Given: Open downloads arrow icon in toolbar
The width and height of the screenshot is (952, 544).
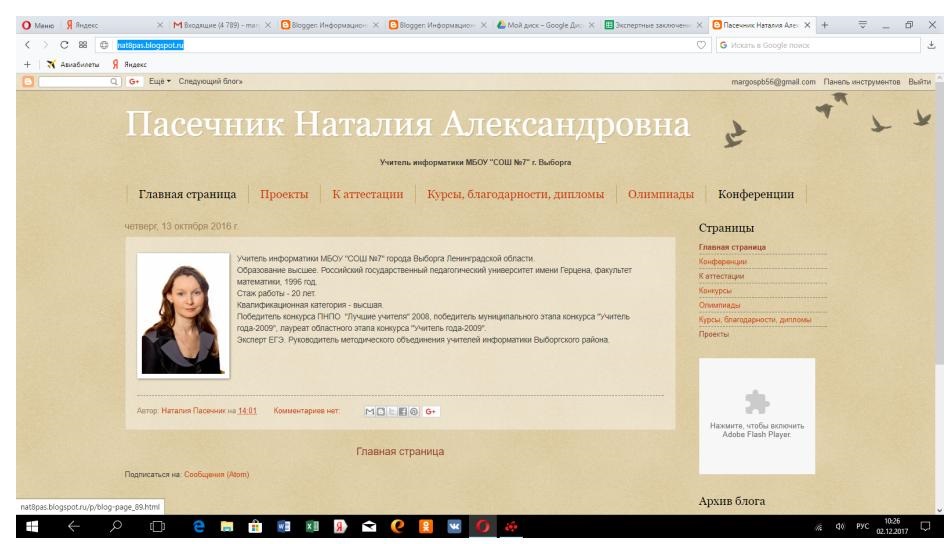Looking at the screenshot, I should pyautogui.click(x=931, y=45).
